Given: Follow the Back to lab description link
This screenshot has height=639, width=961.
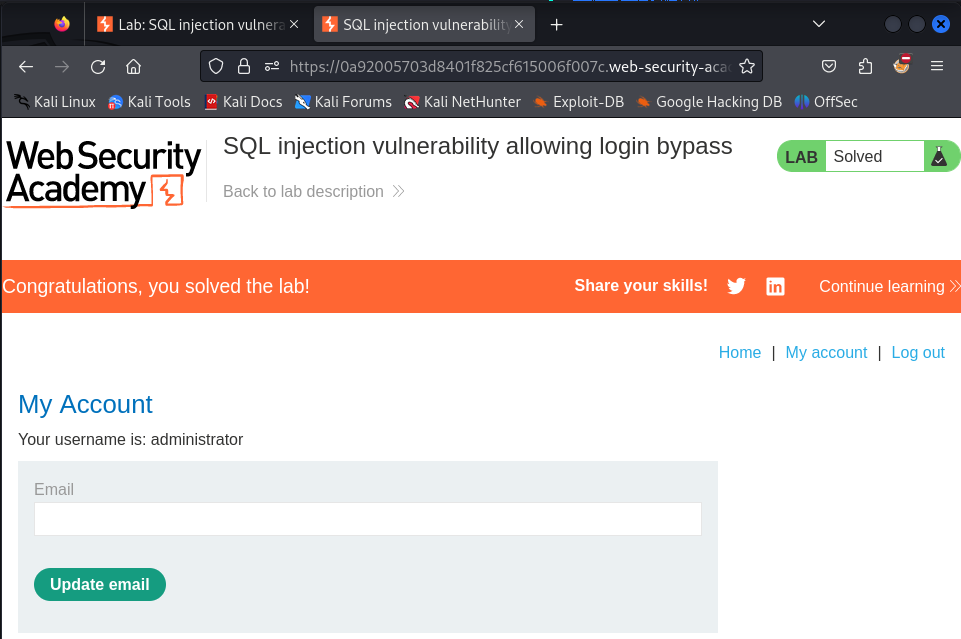Looking at the screenshot, I should click(x=303, y=191).
